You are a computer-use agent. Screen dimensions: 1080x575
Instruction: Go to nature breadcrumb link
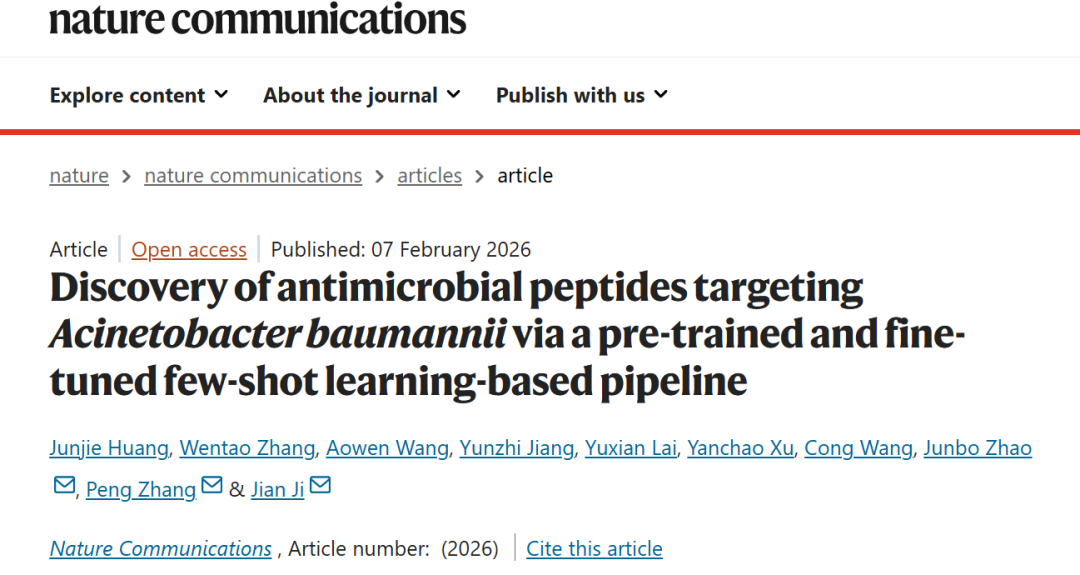coord(79,176)
